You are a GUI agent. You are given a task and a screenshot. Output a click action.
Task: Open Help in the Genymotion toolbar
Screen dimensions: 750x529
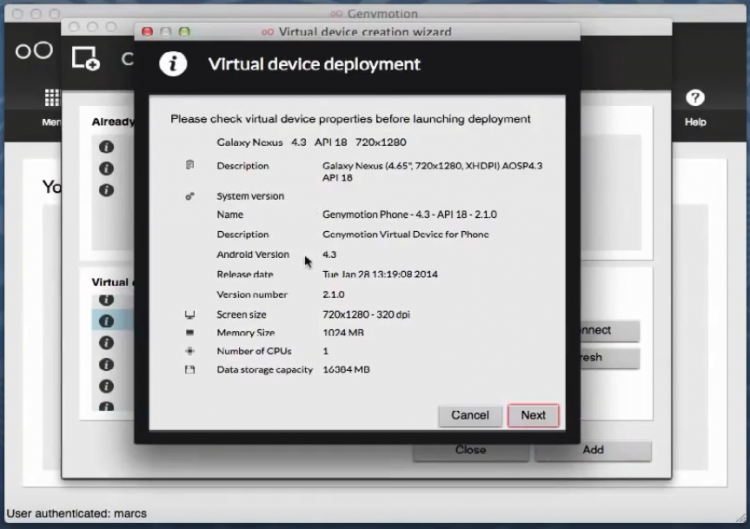tap(695, 107)
